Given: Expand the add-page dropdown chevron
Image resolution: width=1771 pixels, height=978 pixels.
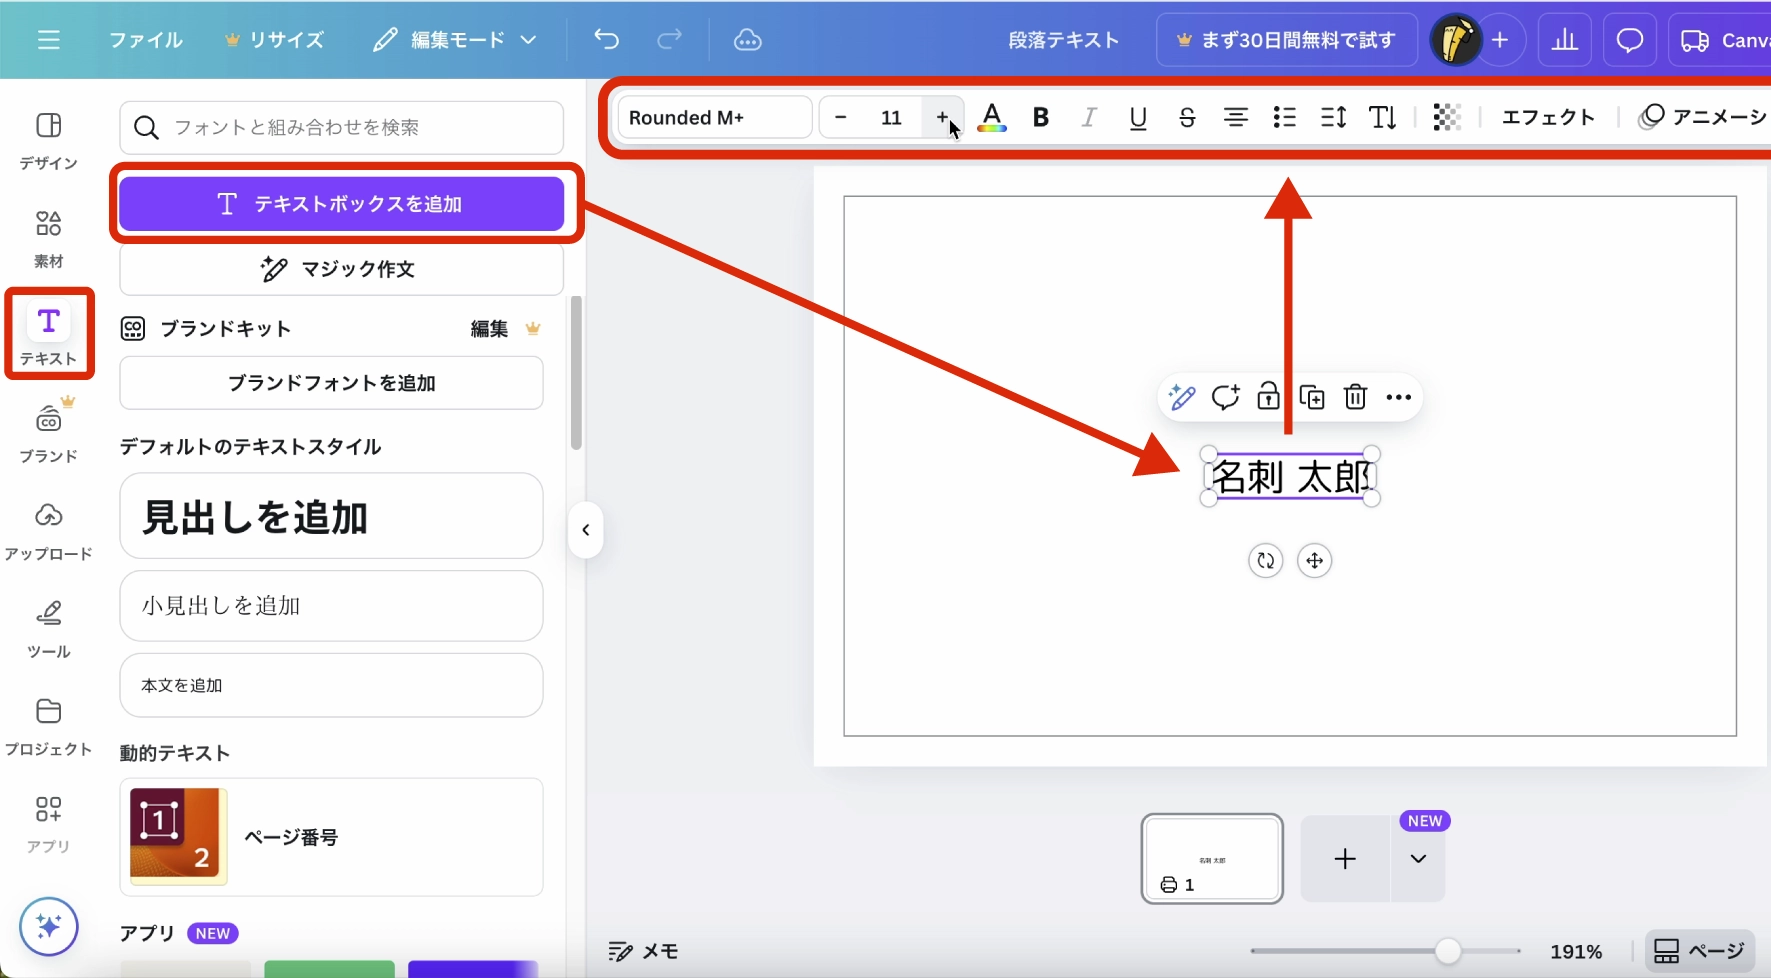Looking at the screenshot, I should tap(1418, 859).
